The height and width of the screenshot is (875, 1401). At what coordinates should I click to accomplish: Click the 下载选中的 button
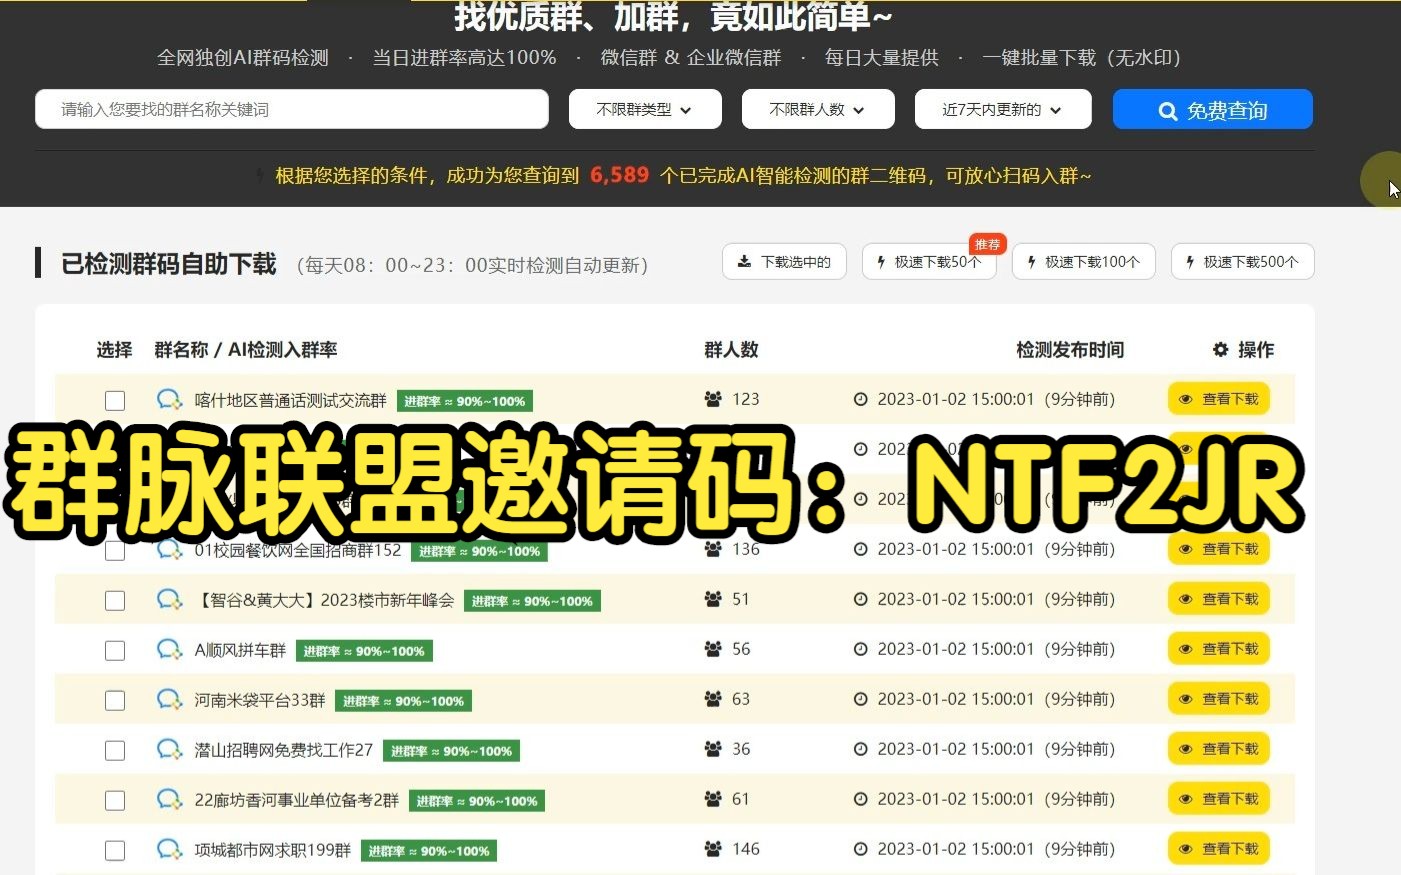pos(784,262)
